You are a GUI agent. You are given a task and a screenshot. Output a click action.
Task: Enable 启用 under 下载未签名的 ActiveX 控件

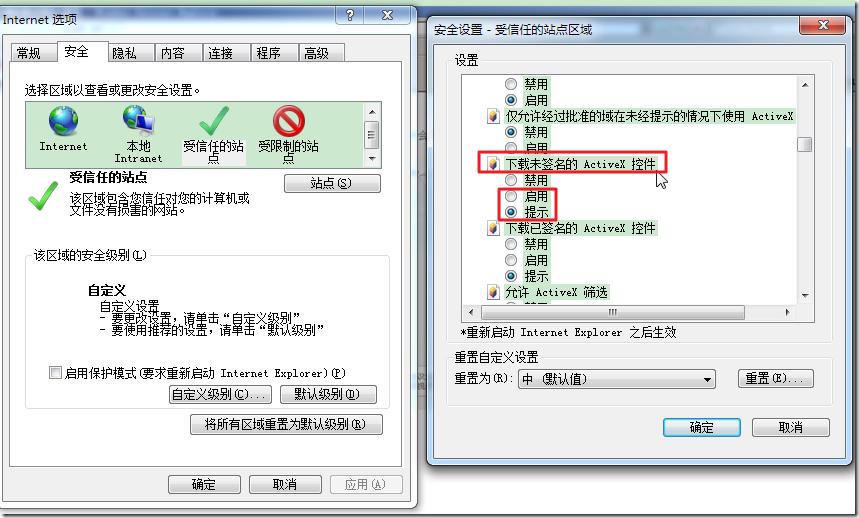[511, 196]
